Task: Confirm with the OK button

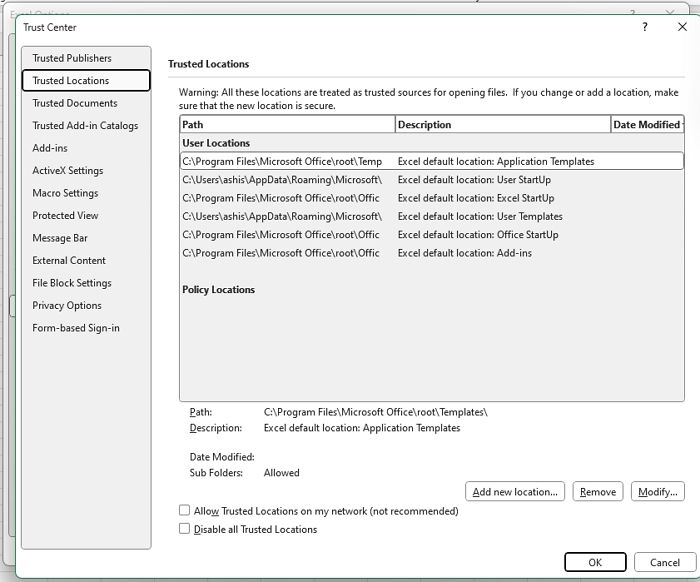Action: point(595,562)
